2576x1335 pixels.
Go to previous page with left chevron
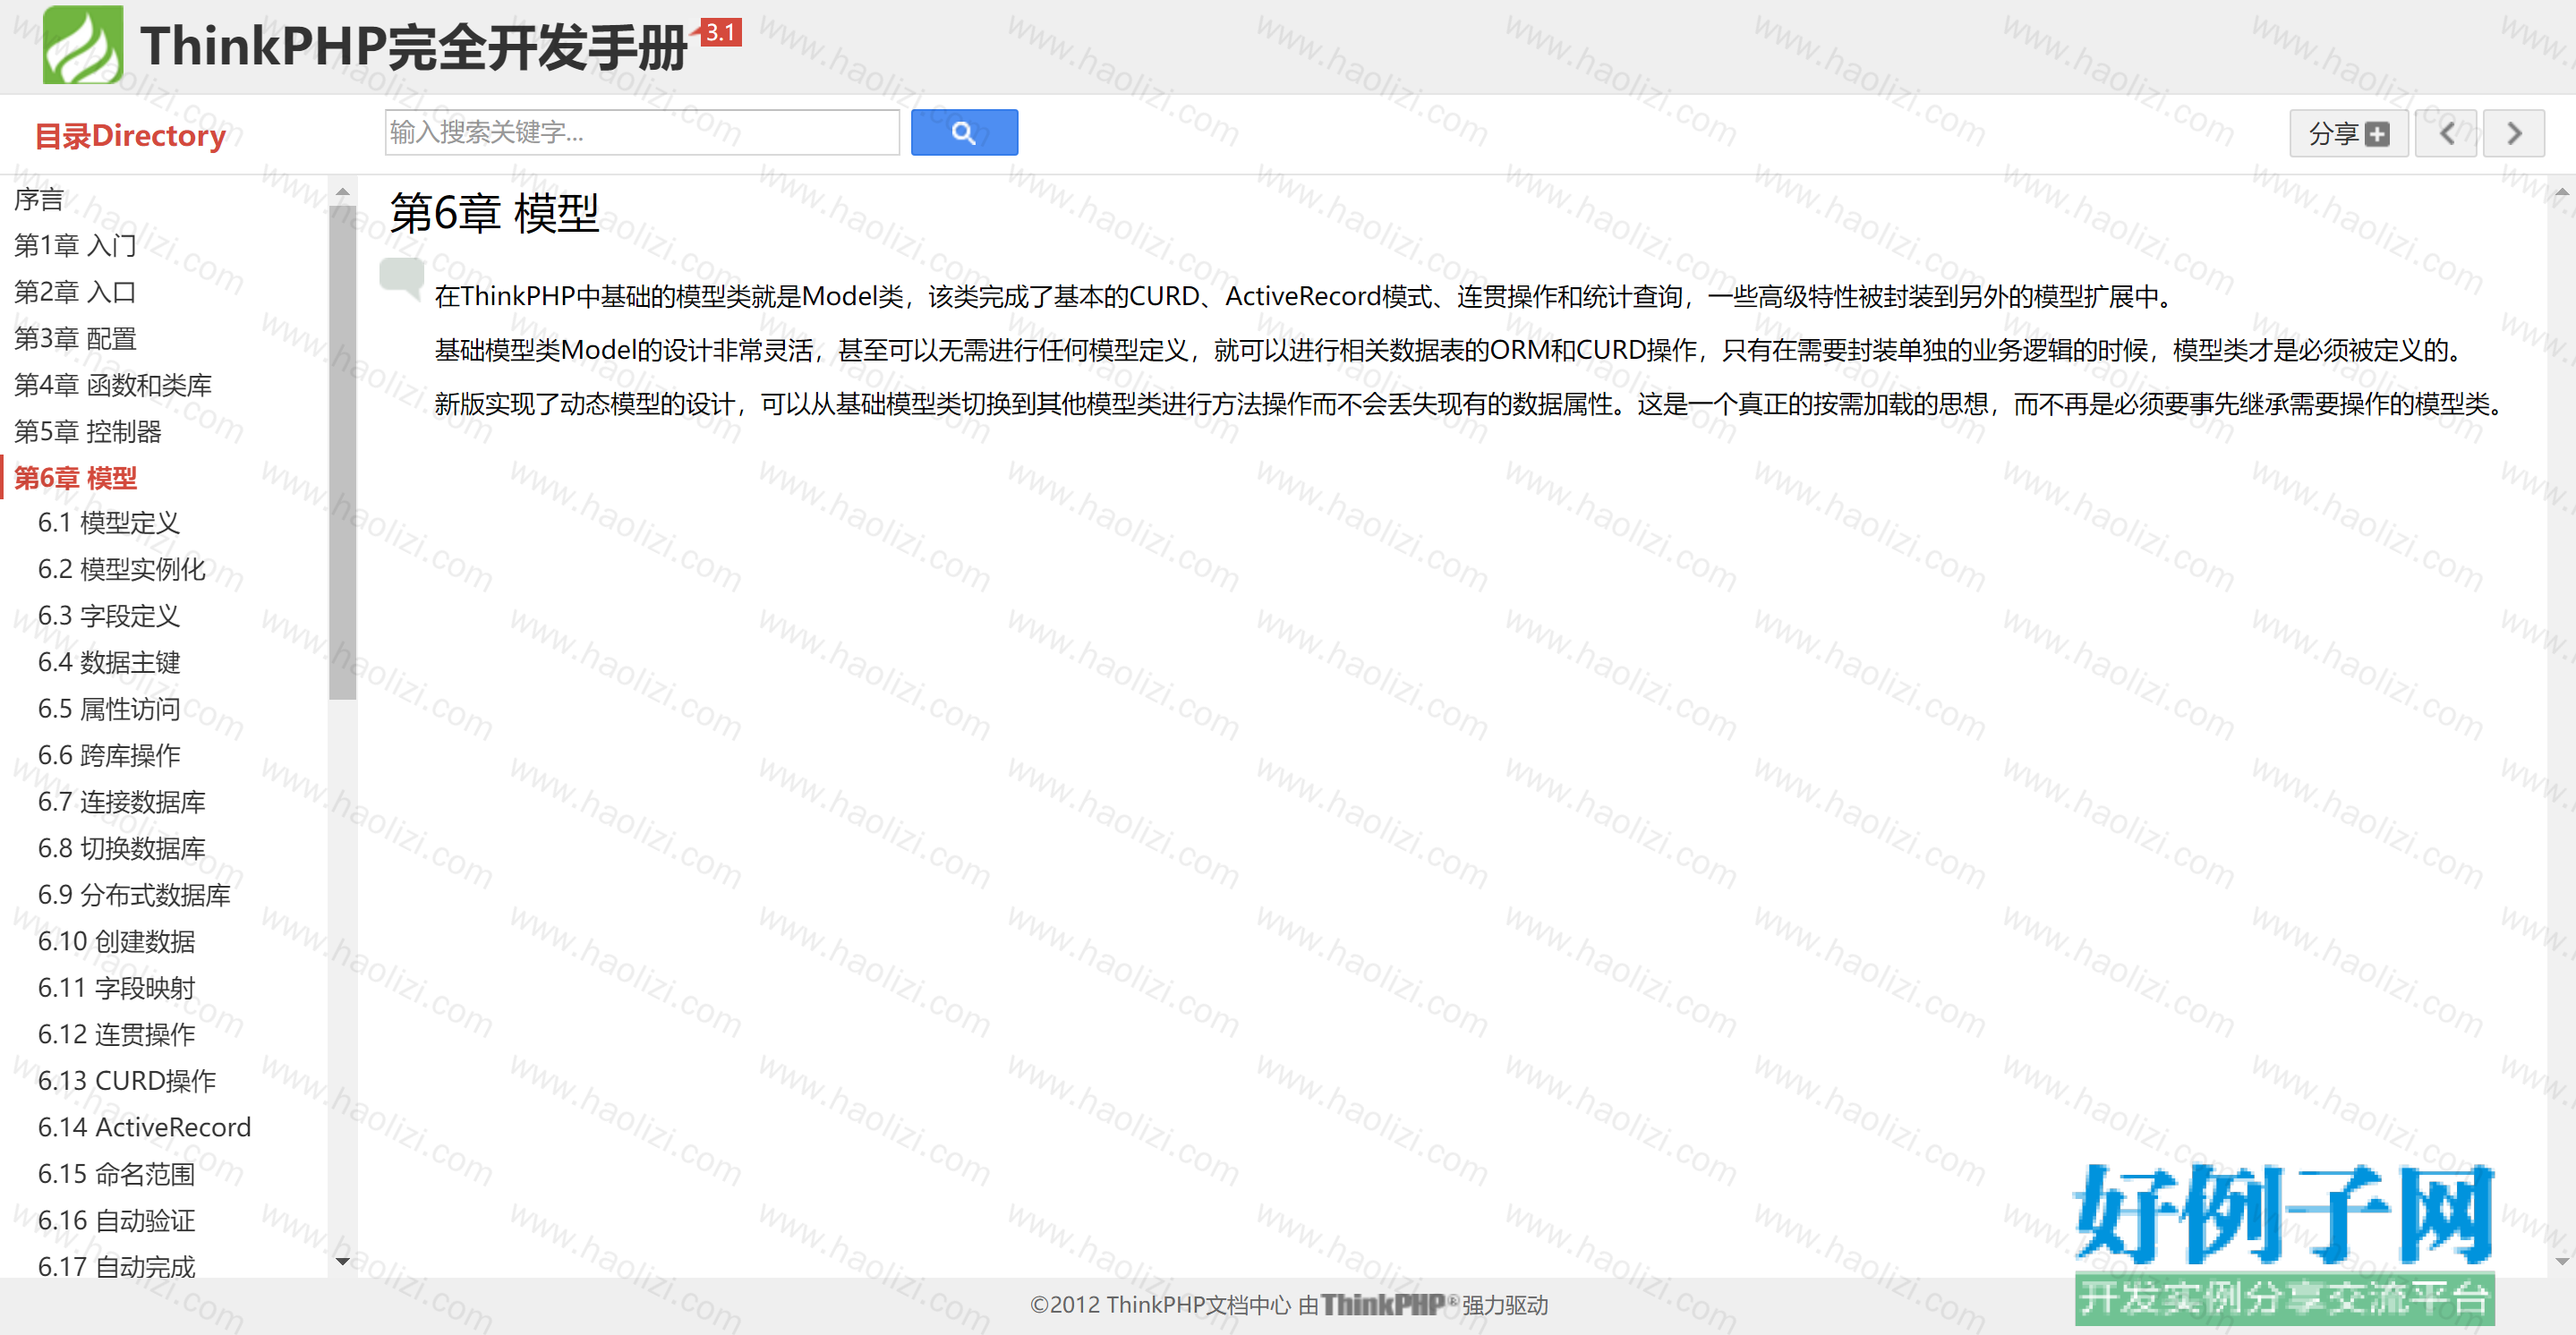(x=2446, y=133)
